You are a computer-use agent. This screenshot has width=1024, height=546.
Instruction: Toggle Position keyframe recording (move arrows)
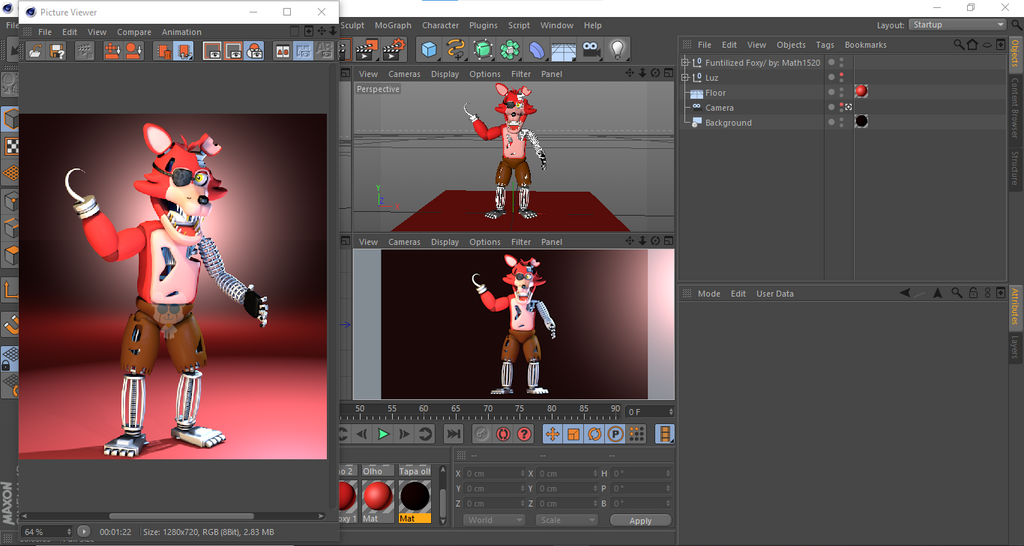click(552, 434)
